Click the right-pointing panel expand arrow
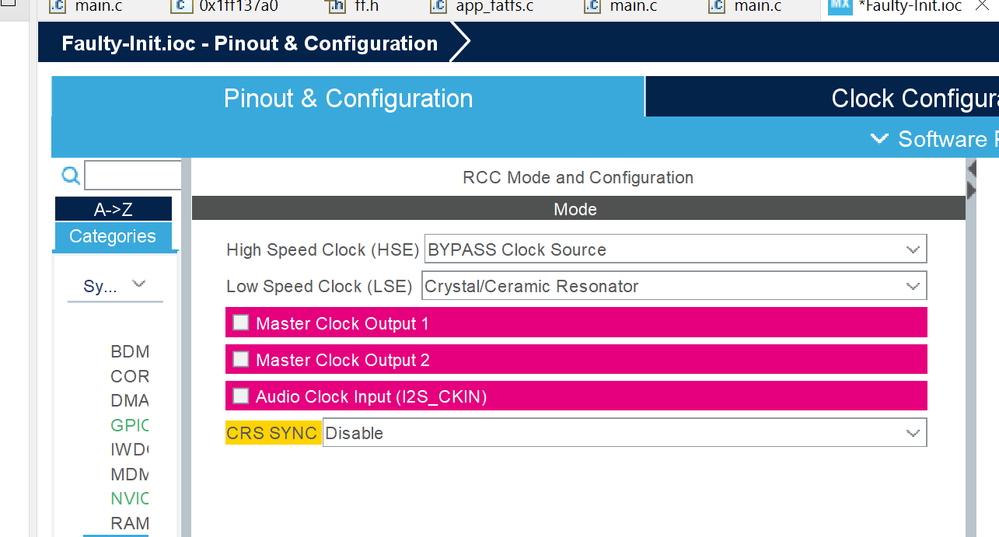Viewport: 999px width, 537px height. point(972,190)
